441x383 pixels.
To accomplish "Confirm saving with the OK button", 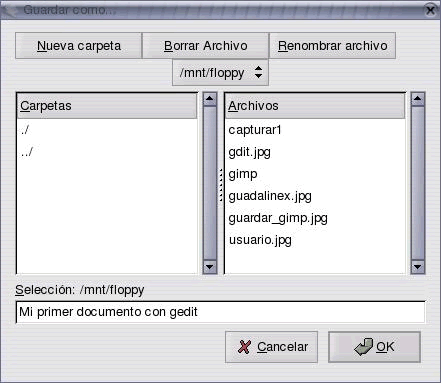I will (x=374, y=347).
